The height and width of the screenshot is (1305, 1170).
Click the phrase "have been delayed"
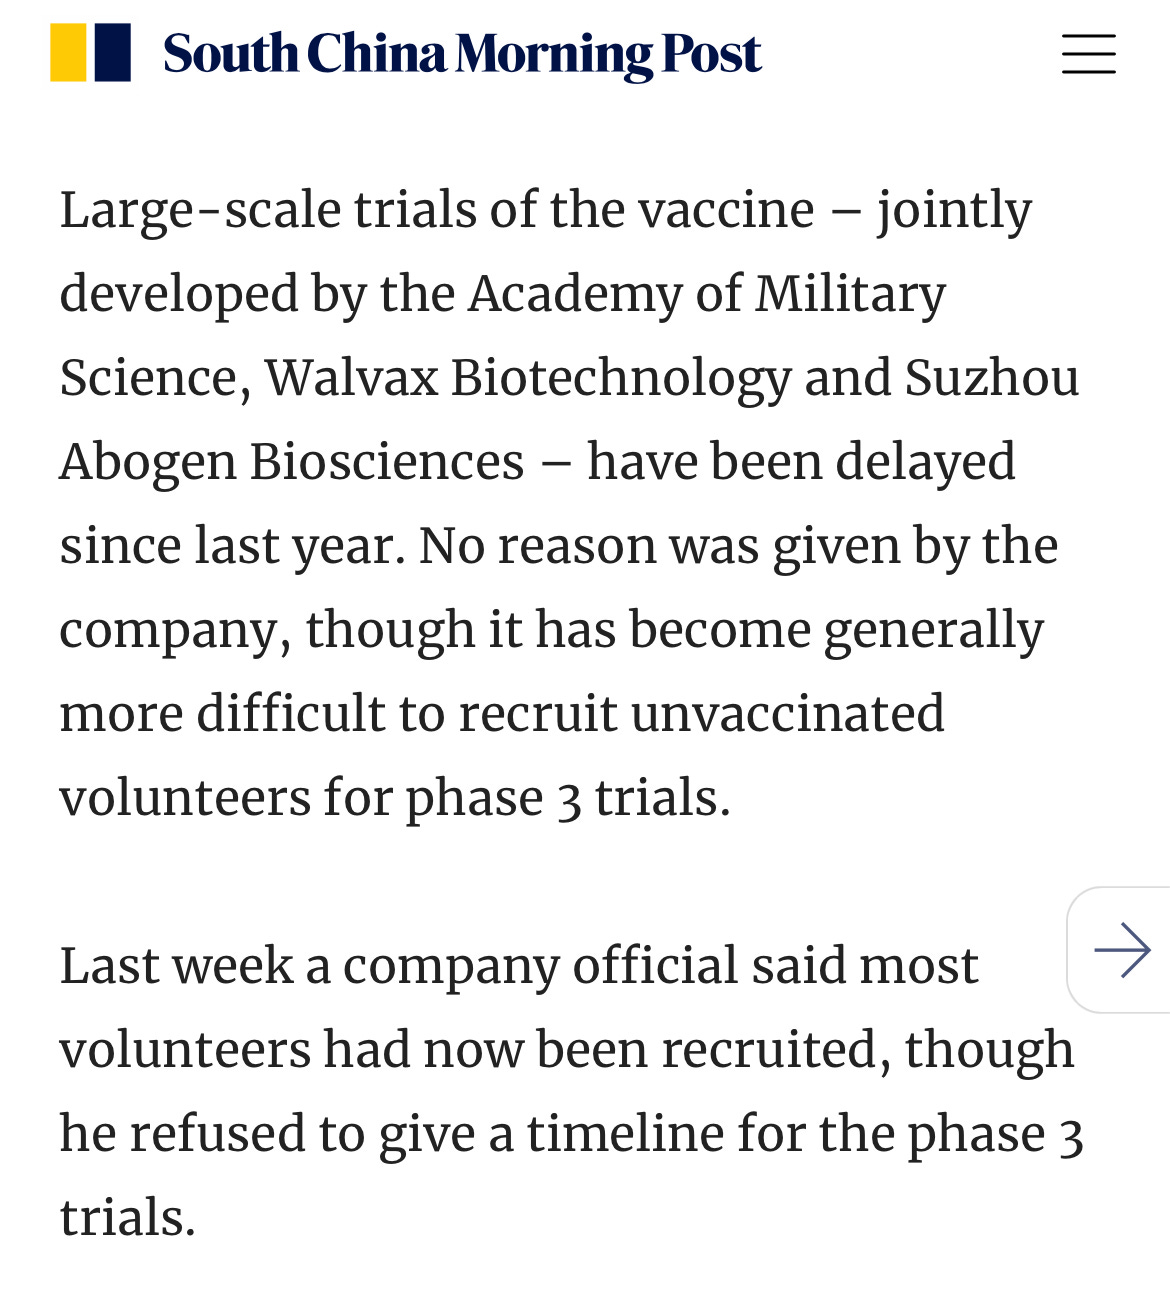800,463
